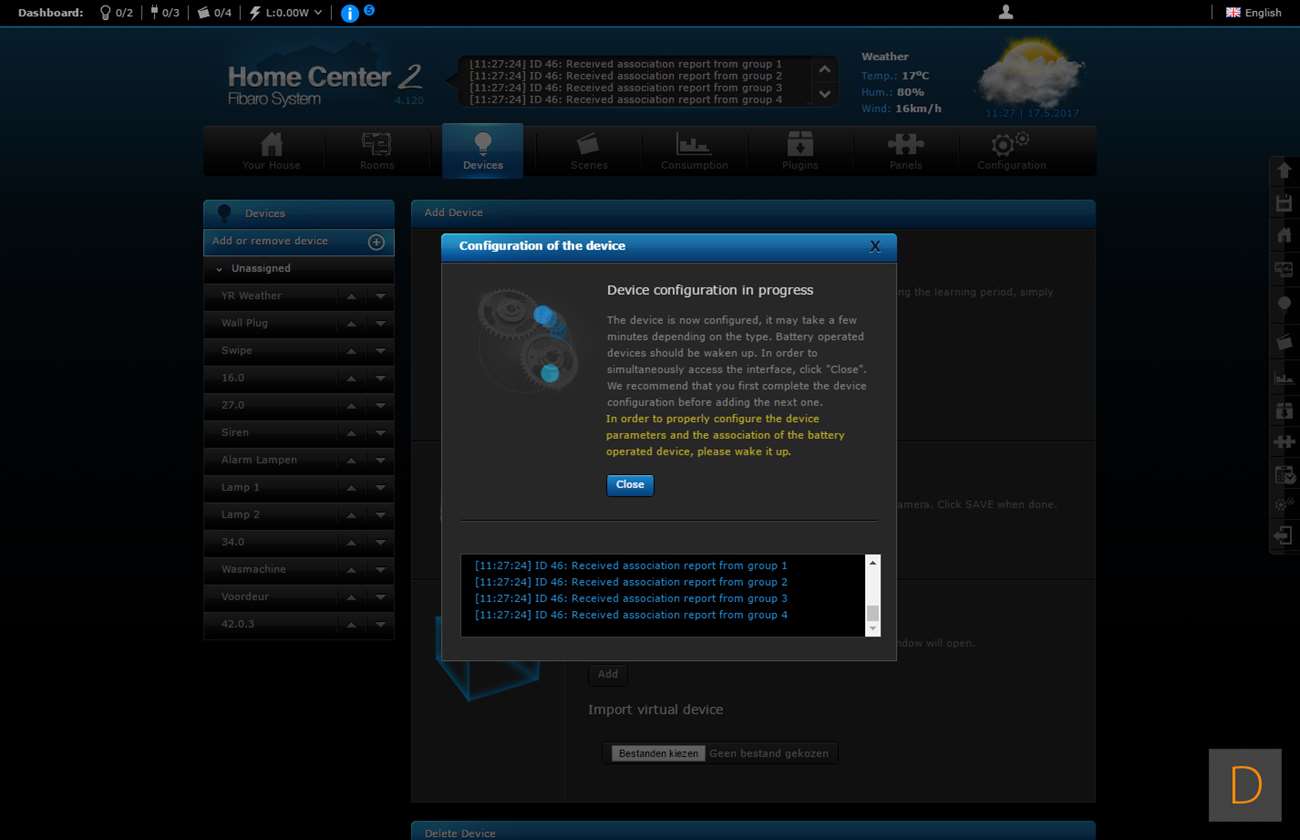Go to the Panels tab
1300x840 pixels.
[x=906, y=151]
